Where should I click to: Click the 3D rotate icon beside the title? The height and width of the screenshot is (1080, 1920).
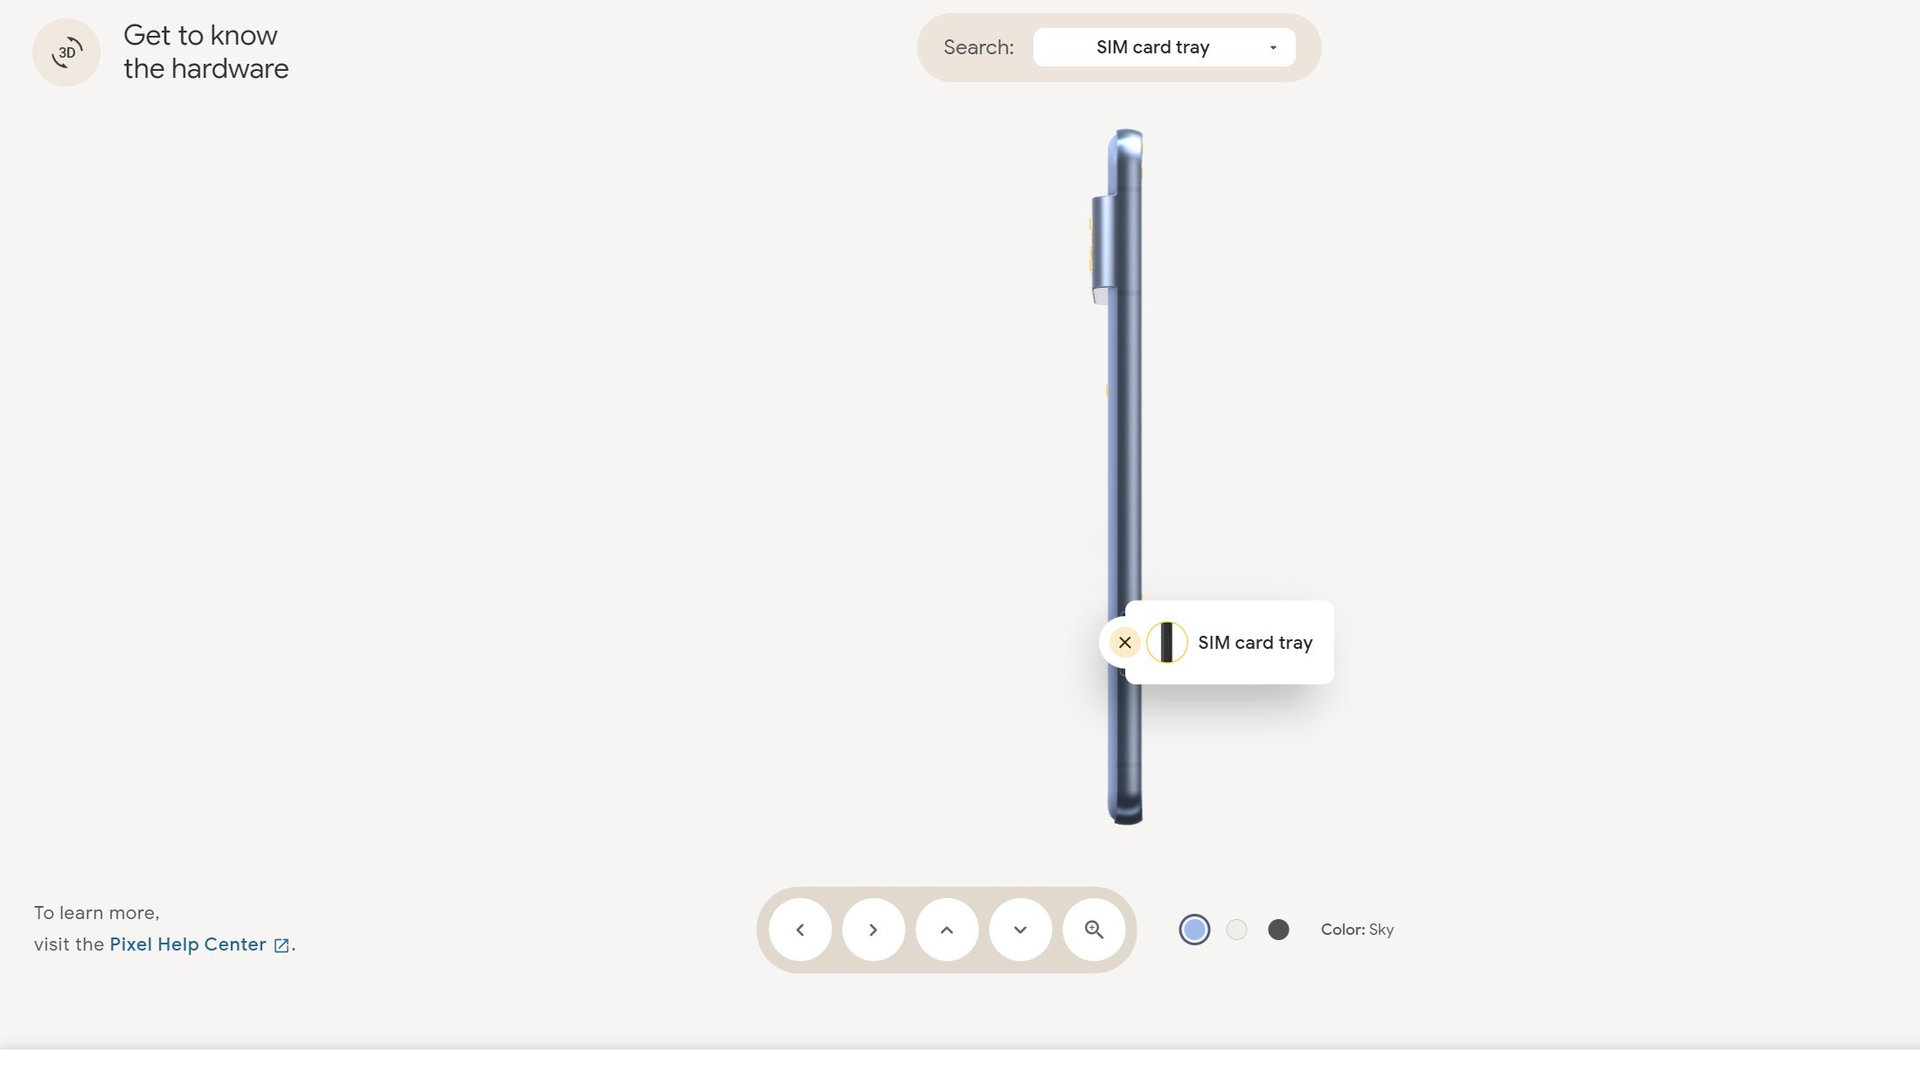click(66, 52)
